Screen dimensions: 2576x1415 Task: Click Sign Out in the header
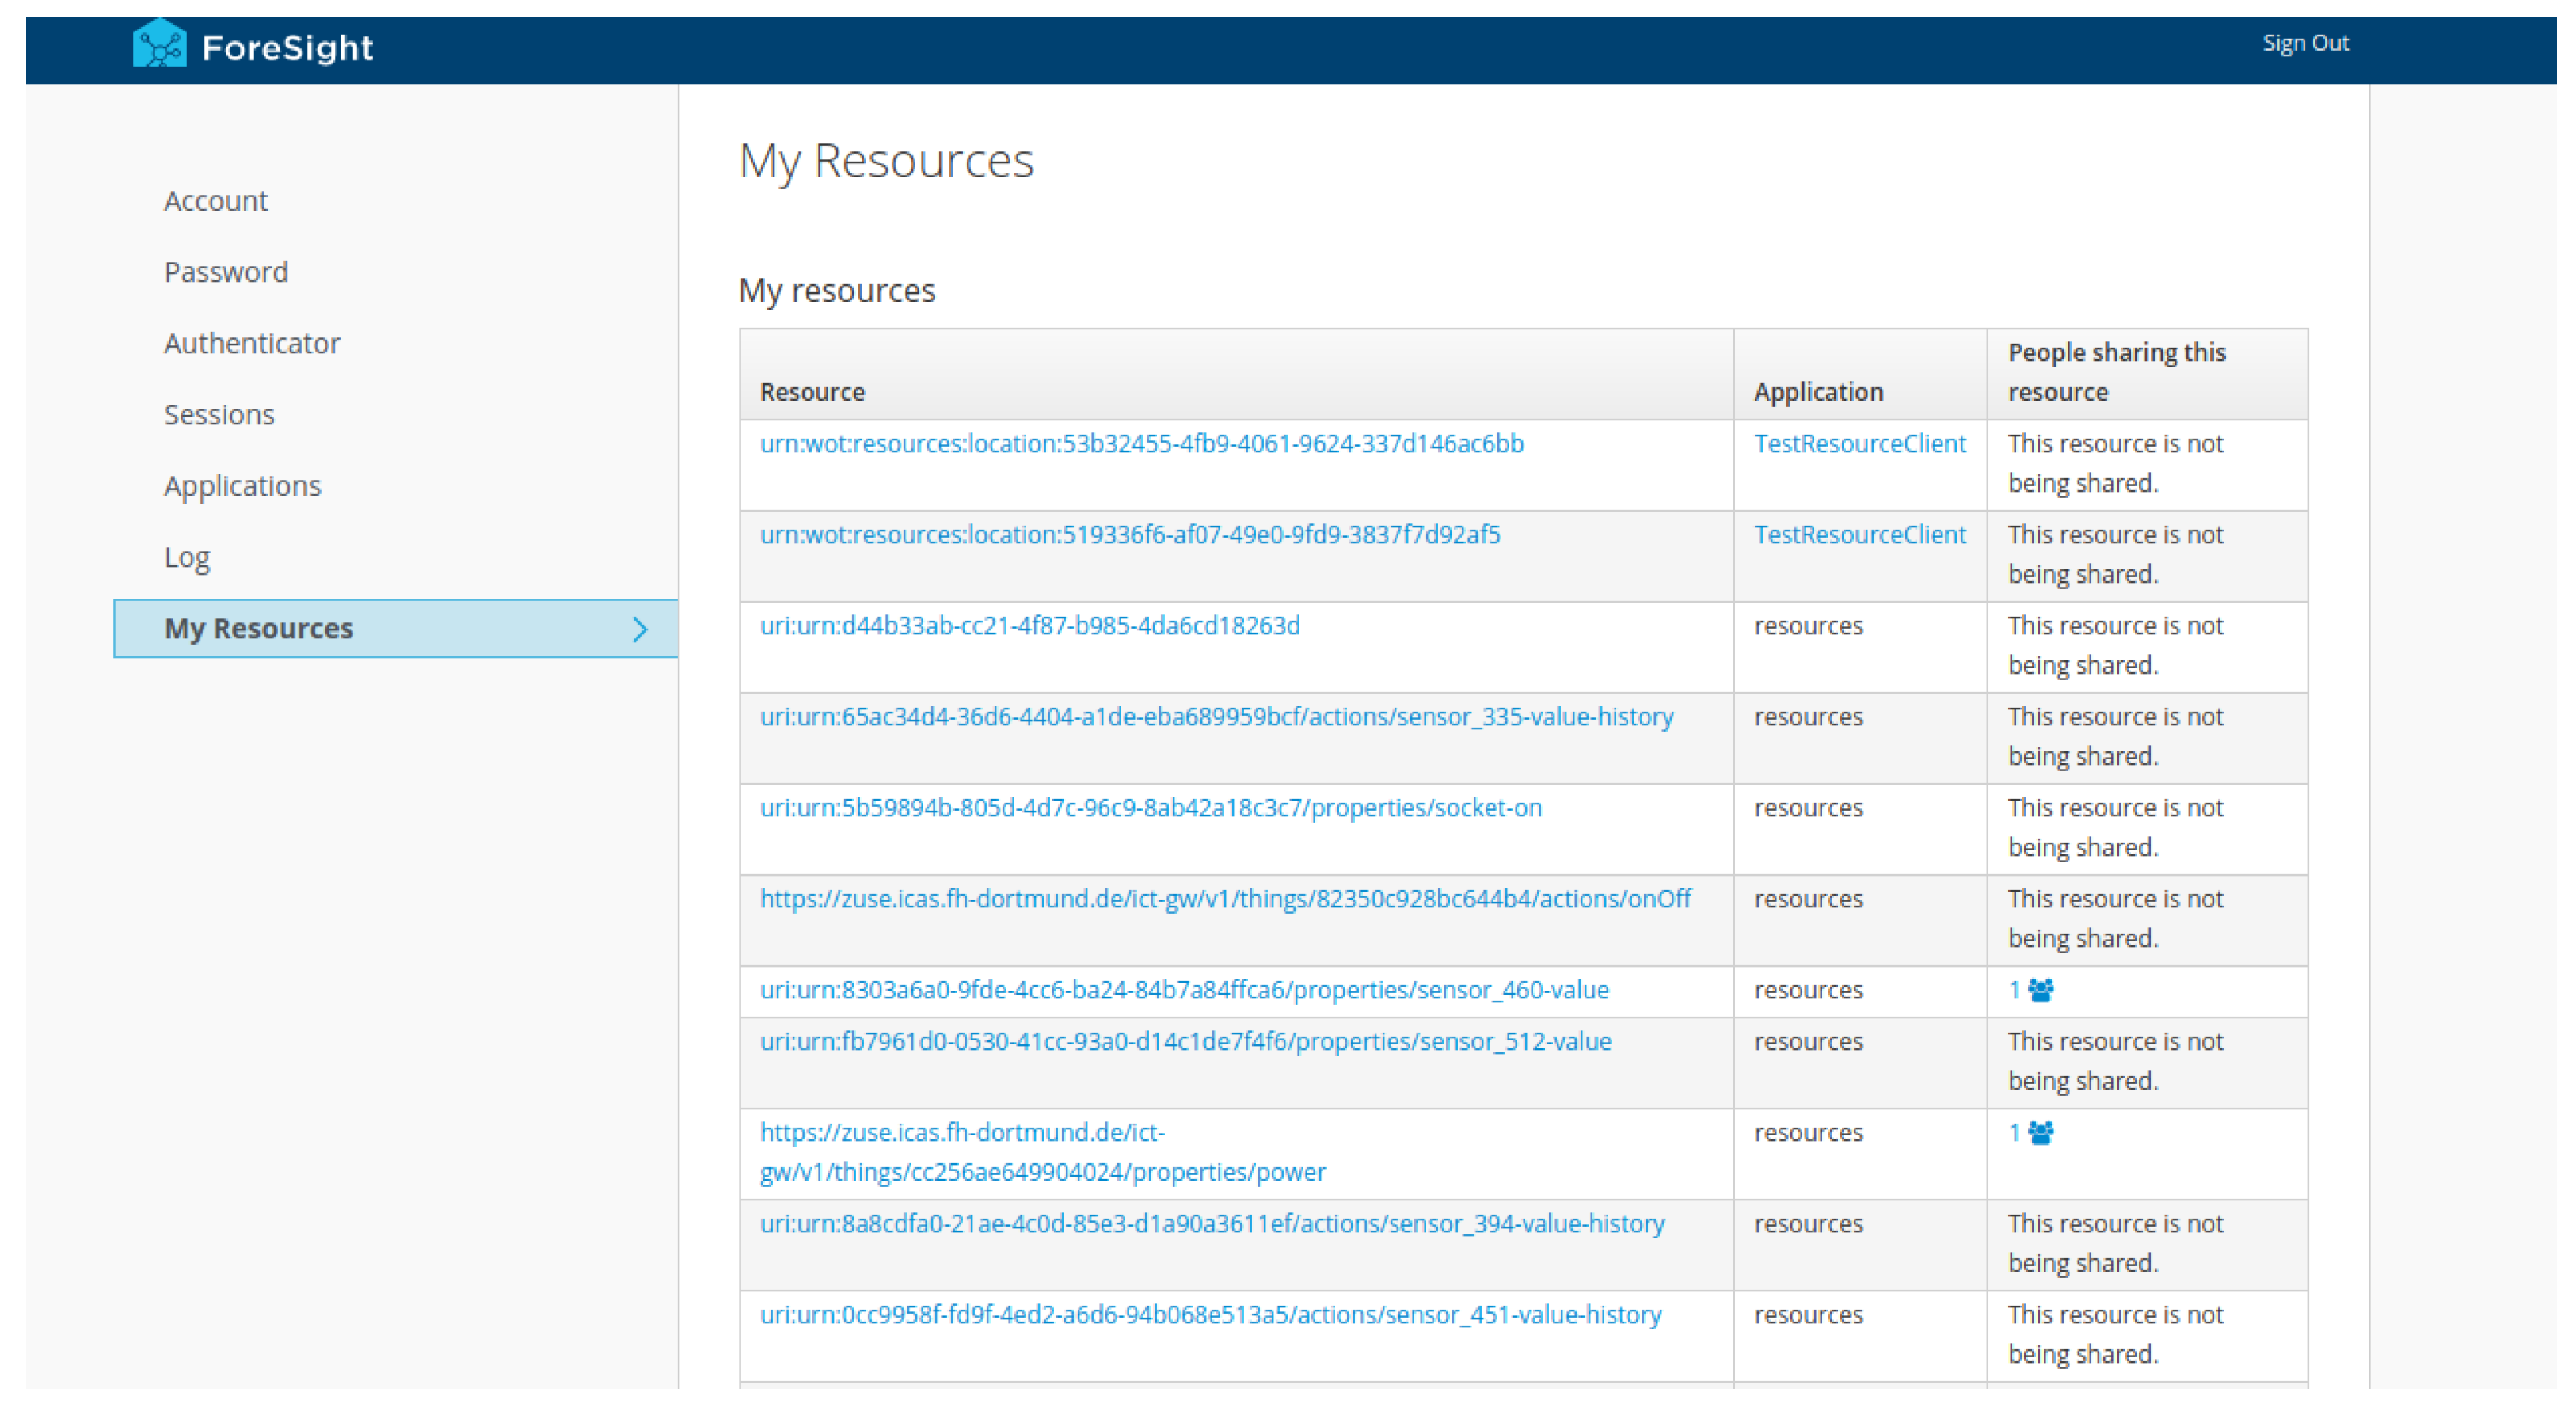pyautogui.click(x=2305, y=43)
